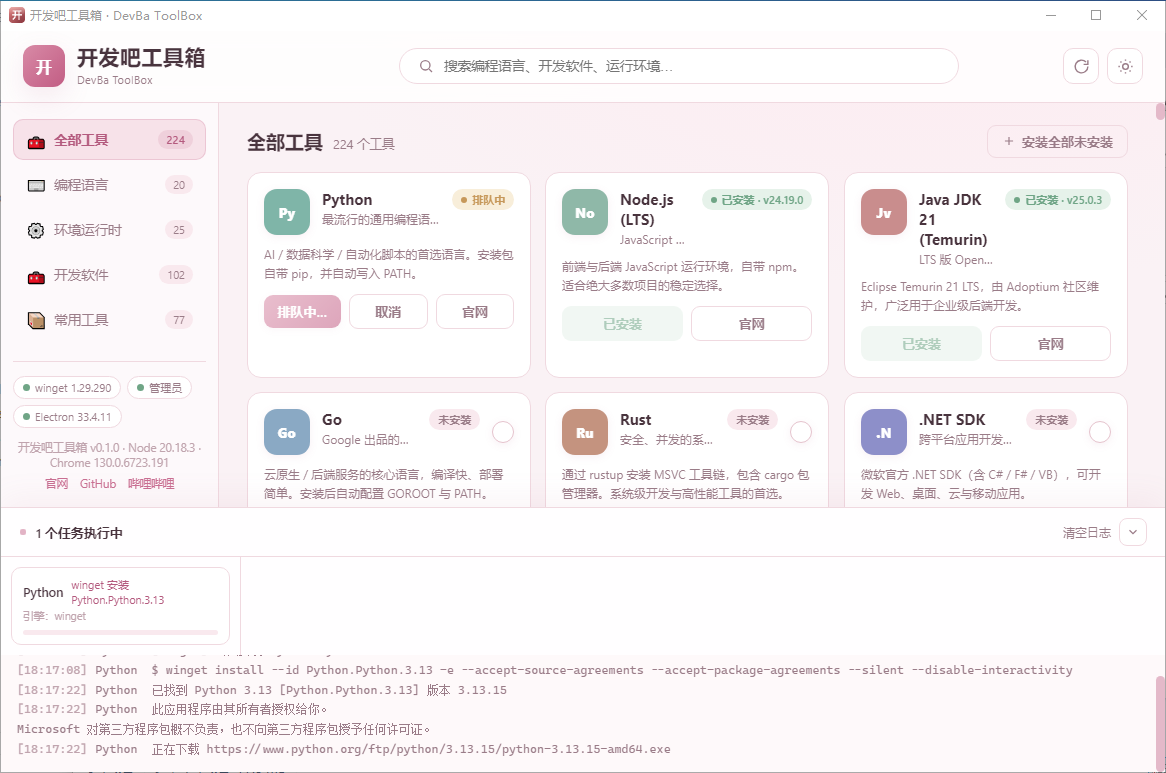Click 安装全部未安装 button
Image resolution: width=1166 pixels, height=773 pixels.
(1057, 142)
